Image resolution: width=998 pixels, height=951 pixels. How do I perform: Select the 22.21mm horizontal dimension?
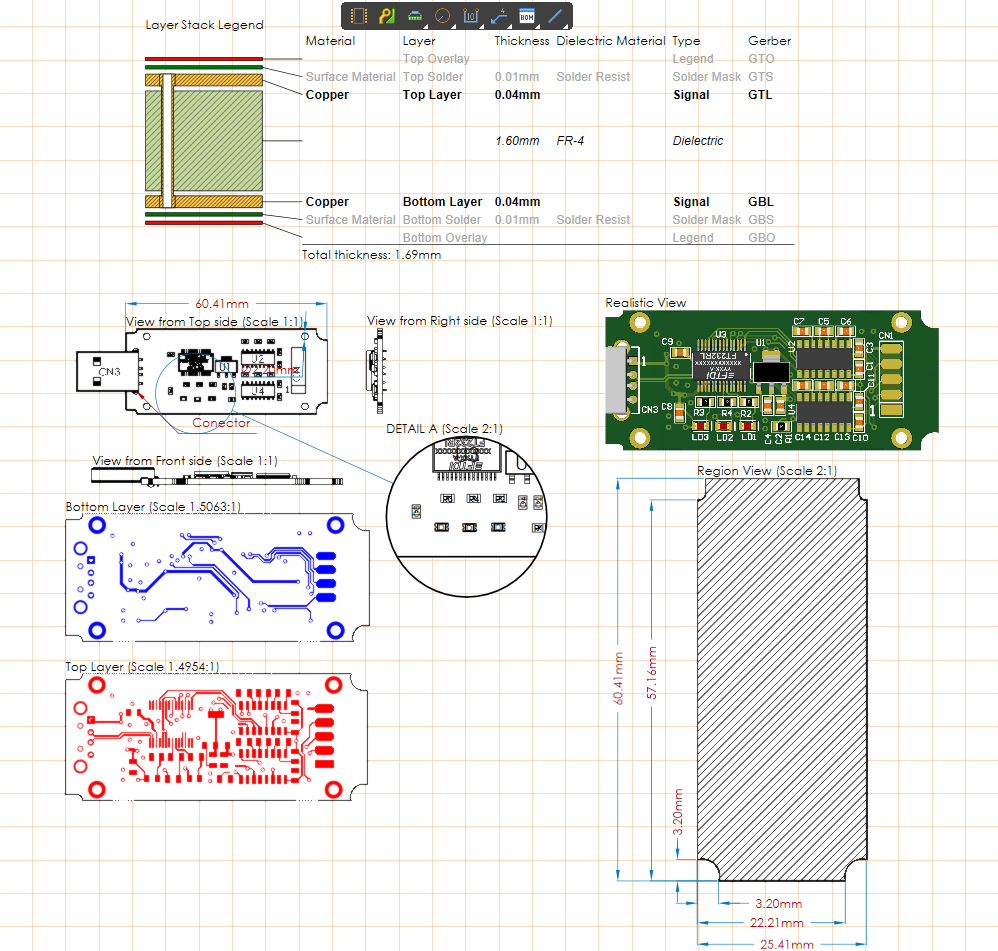tap(777, 922)
